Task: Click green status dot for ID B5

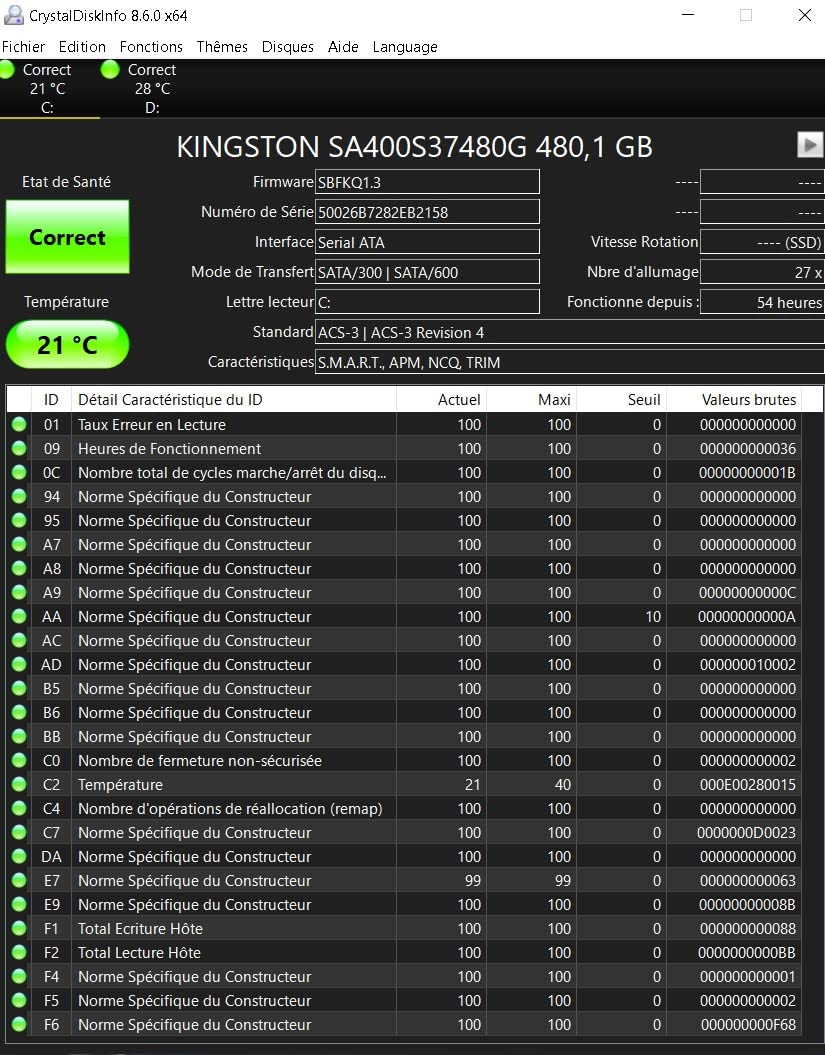Action: (x=19, y=688)
